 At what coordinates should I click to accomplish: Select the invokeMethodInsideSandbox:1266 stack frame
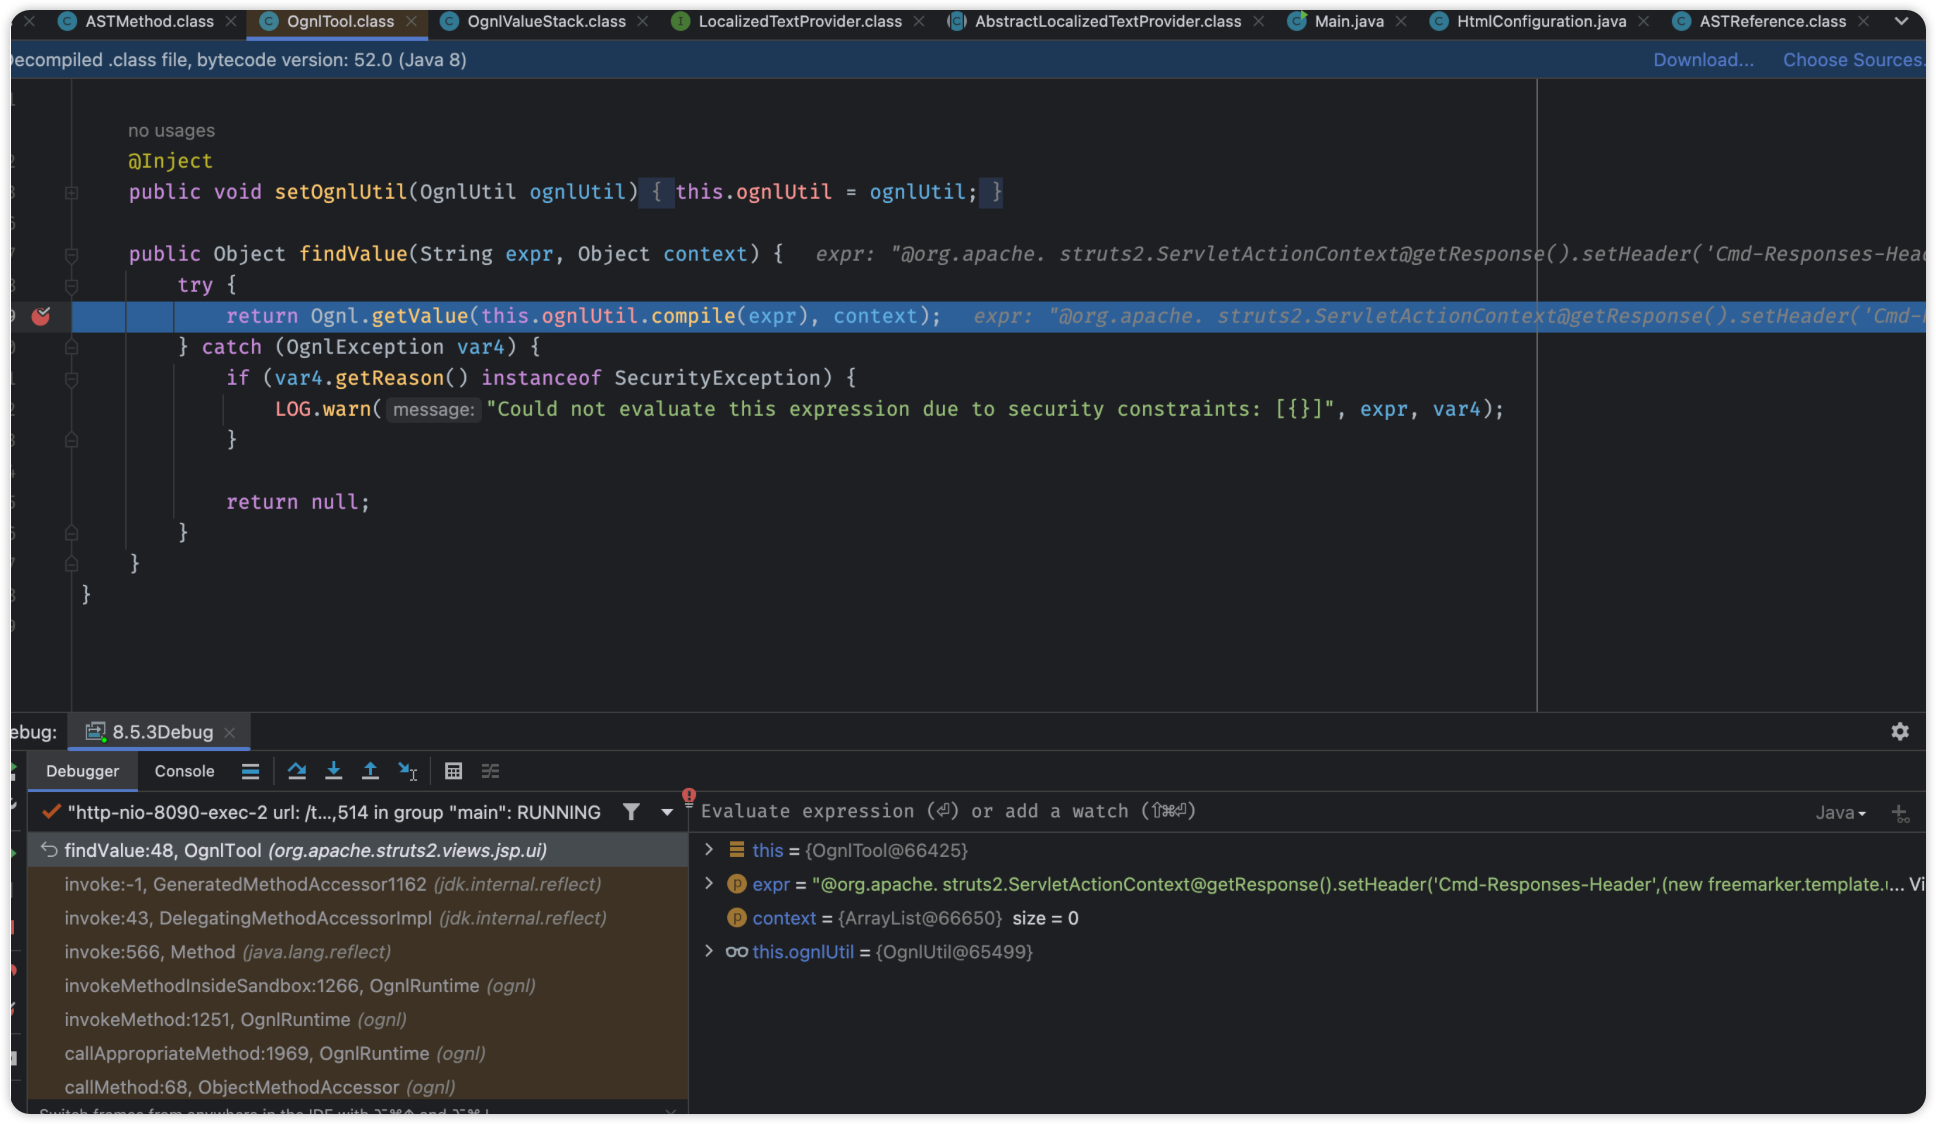pos(357,986)
